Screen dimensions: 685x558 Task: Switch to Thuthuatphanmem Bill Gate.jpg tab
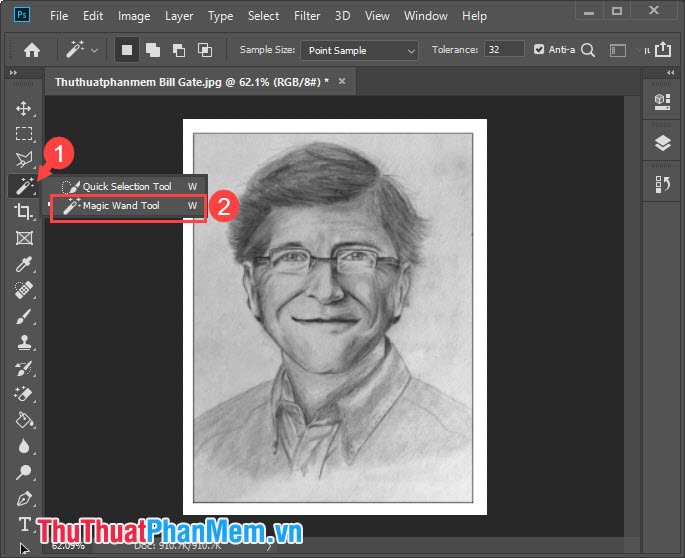coord(192,82)
